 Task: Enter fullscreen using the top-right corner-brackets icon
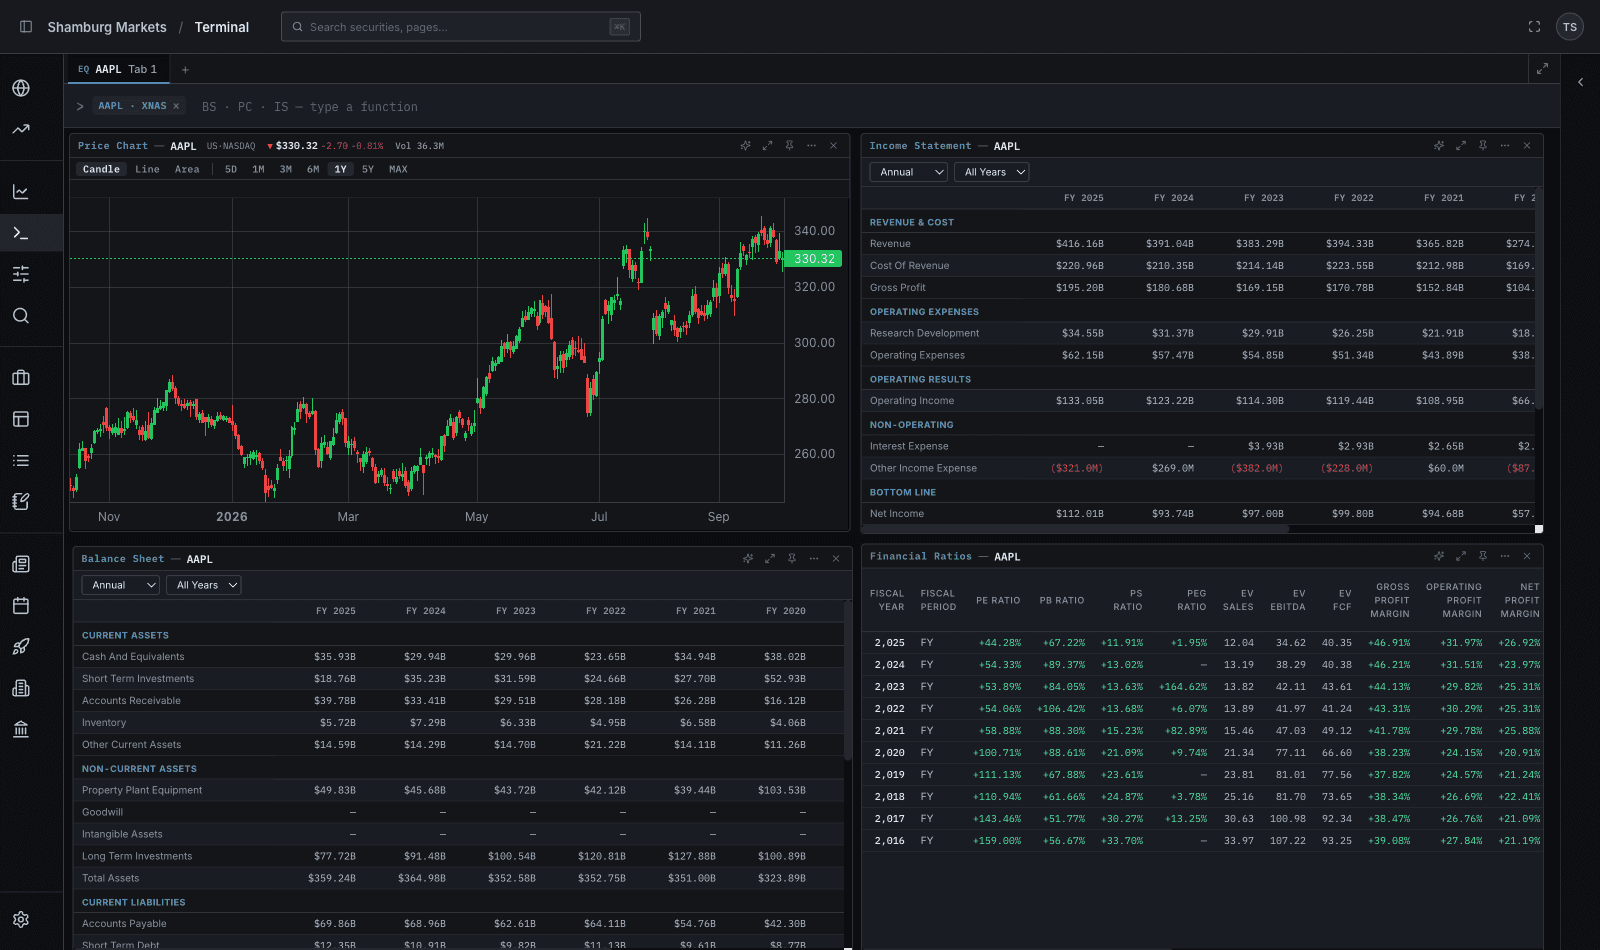coord(1534,27)
